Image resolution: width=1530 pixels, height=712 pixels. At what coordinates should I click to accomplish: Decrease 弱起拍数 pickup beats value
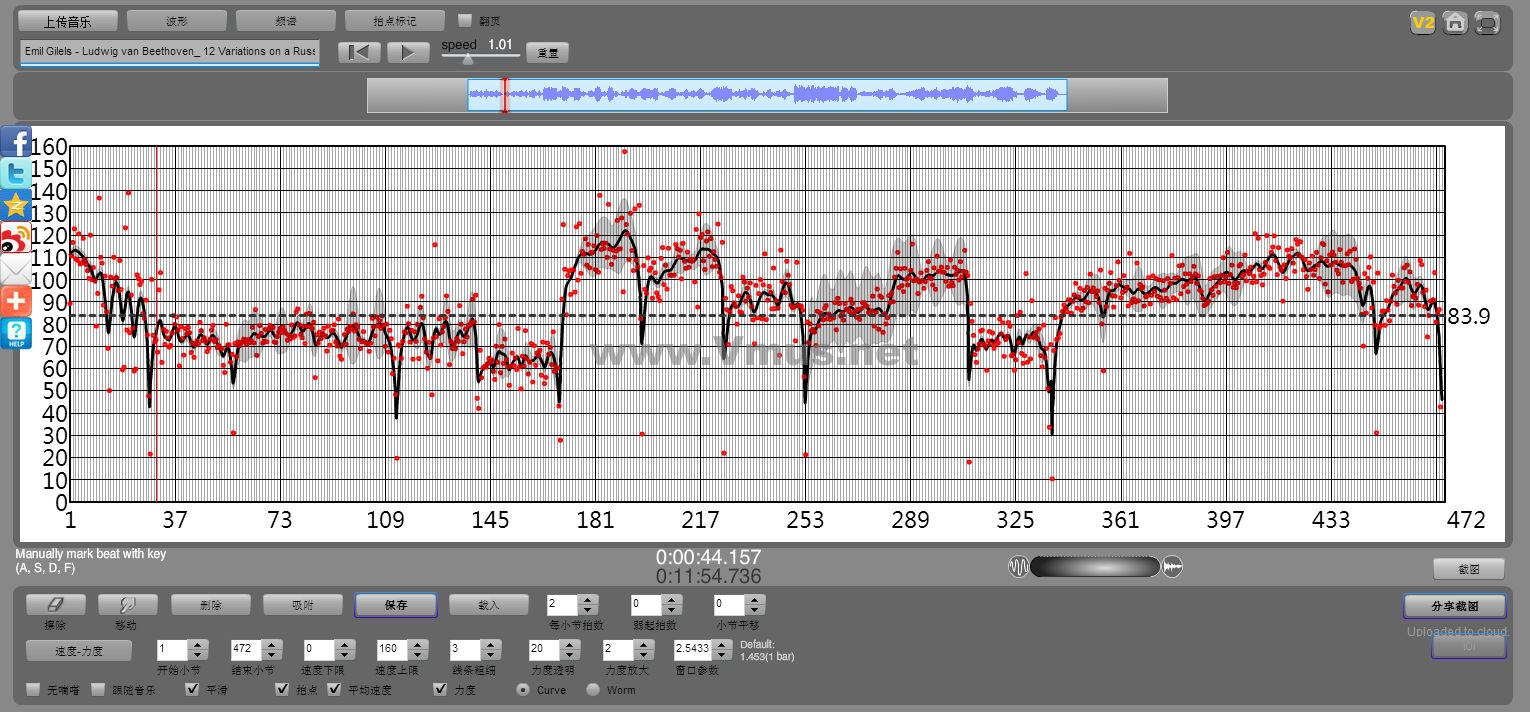click(672, 609)
